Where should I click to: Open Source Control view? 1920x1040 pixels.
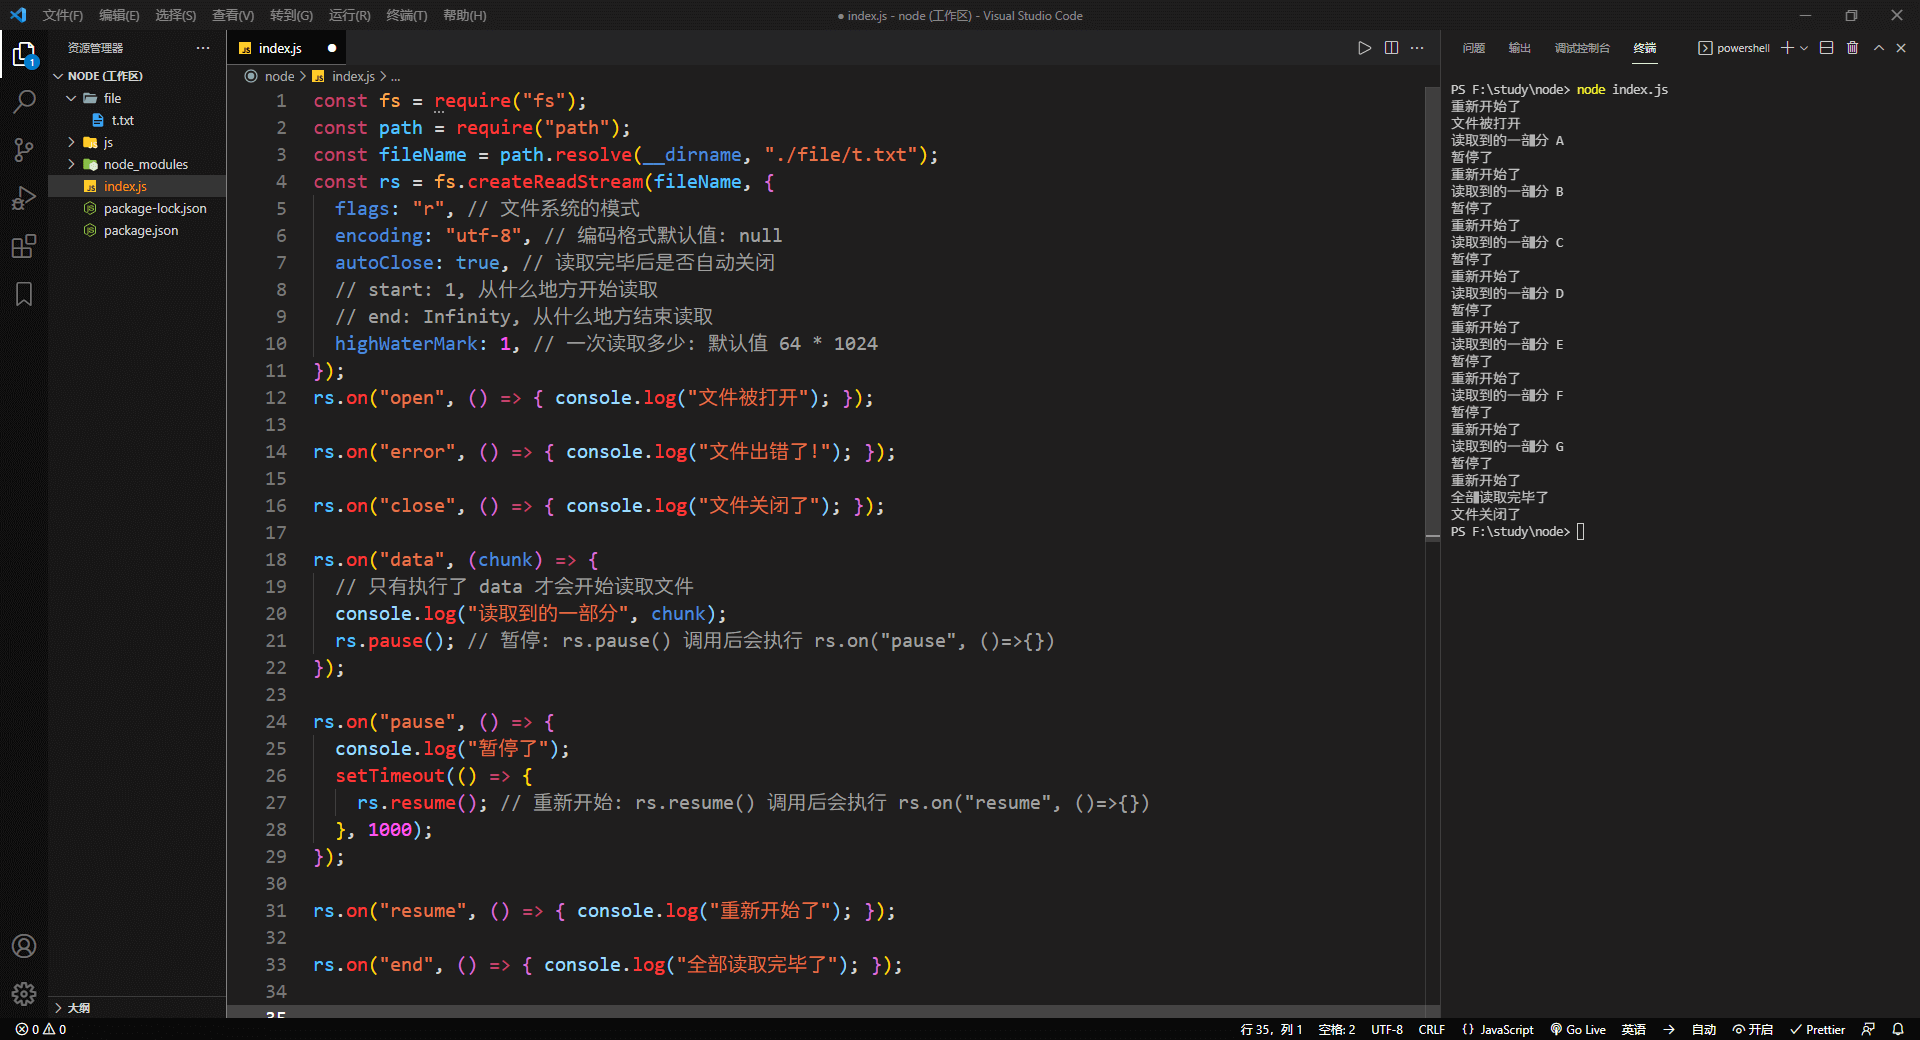point(24,150)
